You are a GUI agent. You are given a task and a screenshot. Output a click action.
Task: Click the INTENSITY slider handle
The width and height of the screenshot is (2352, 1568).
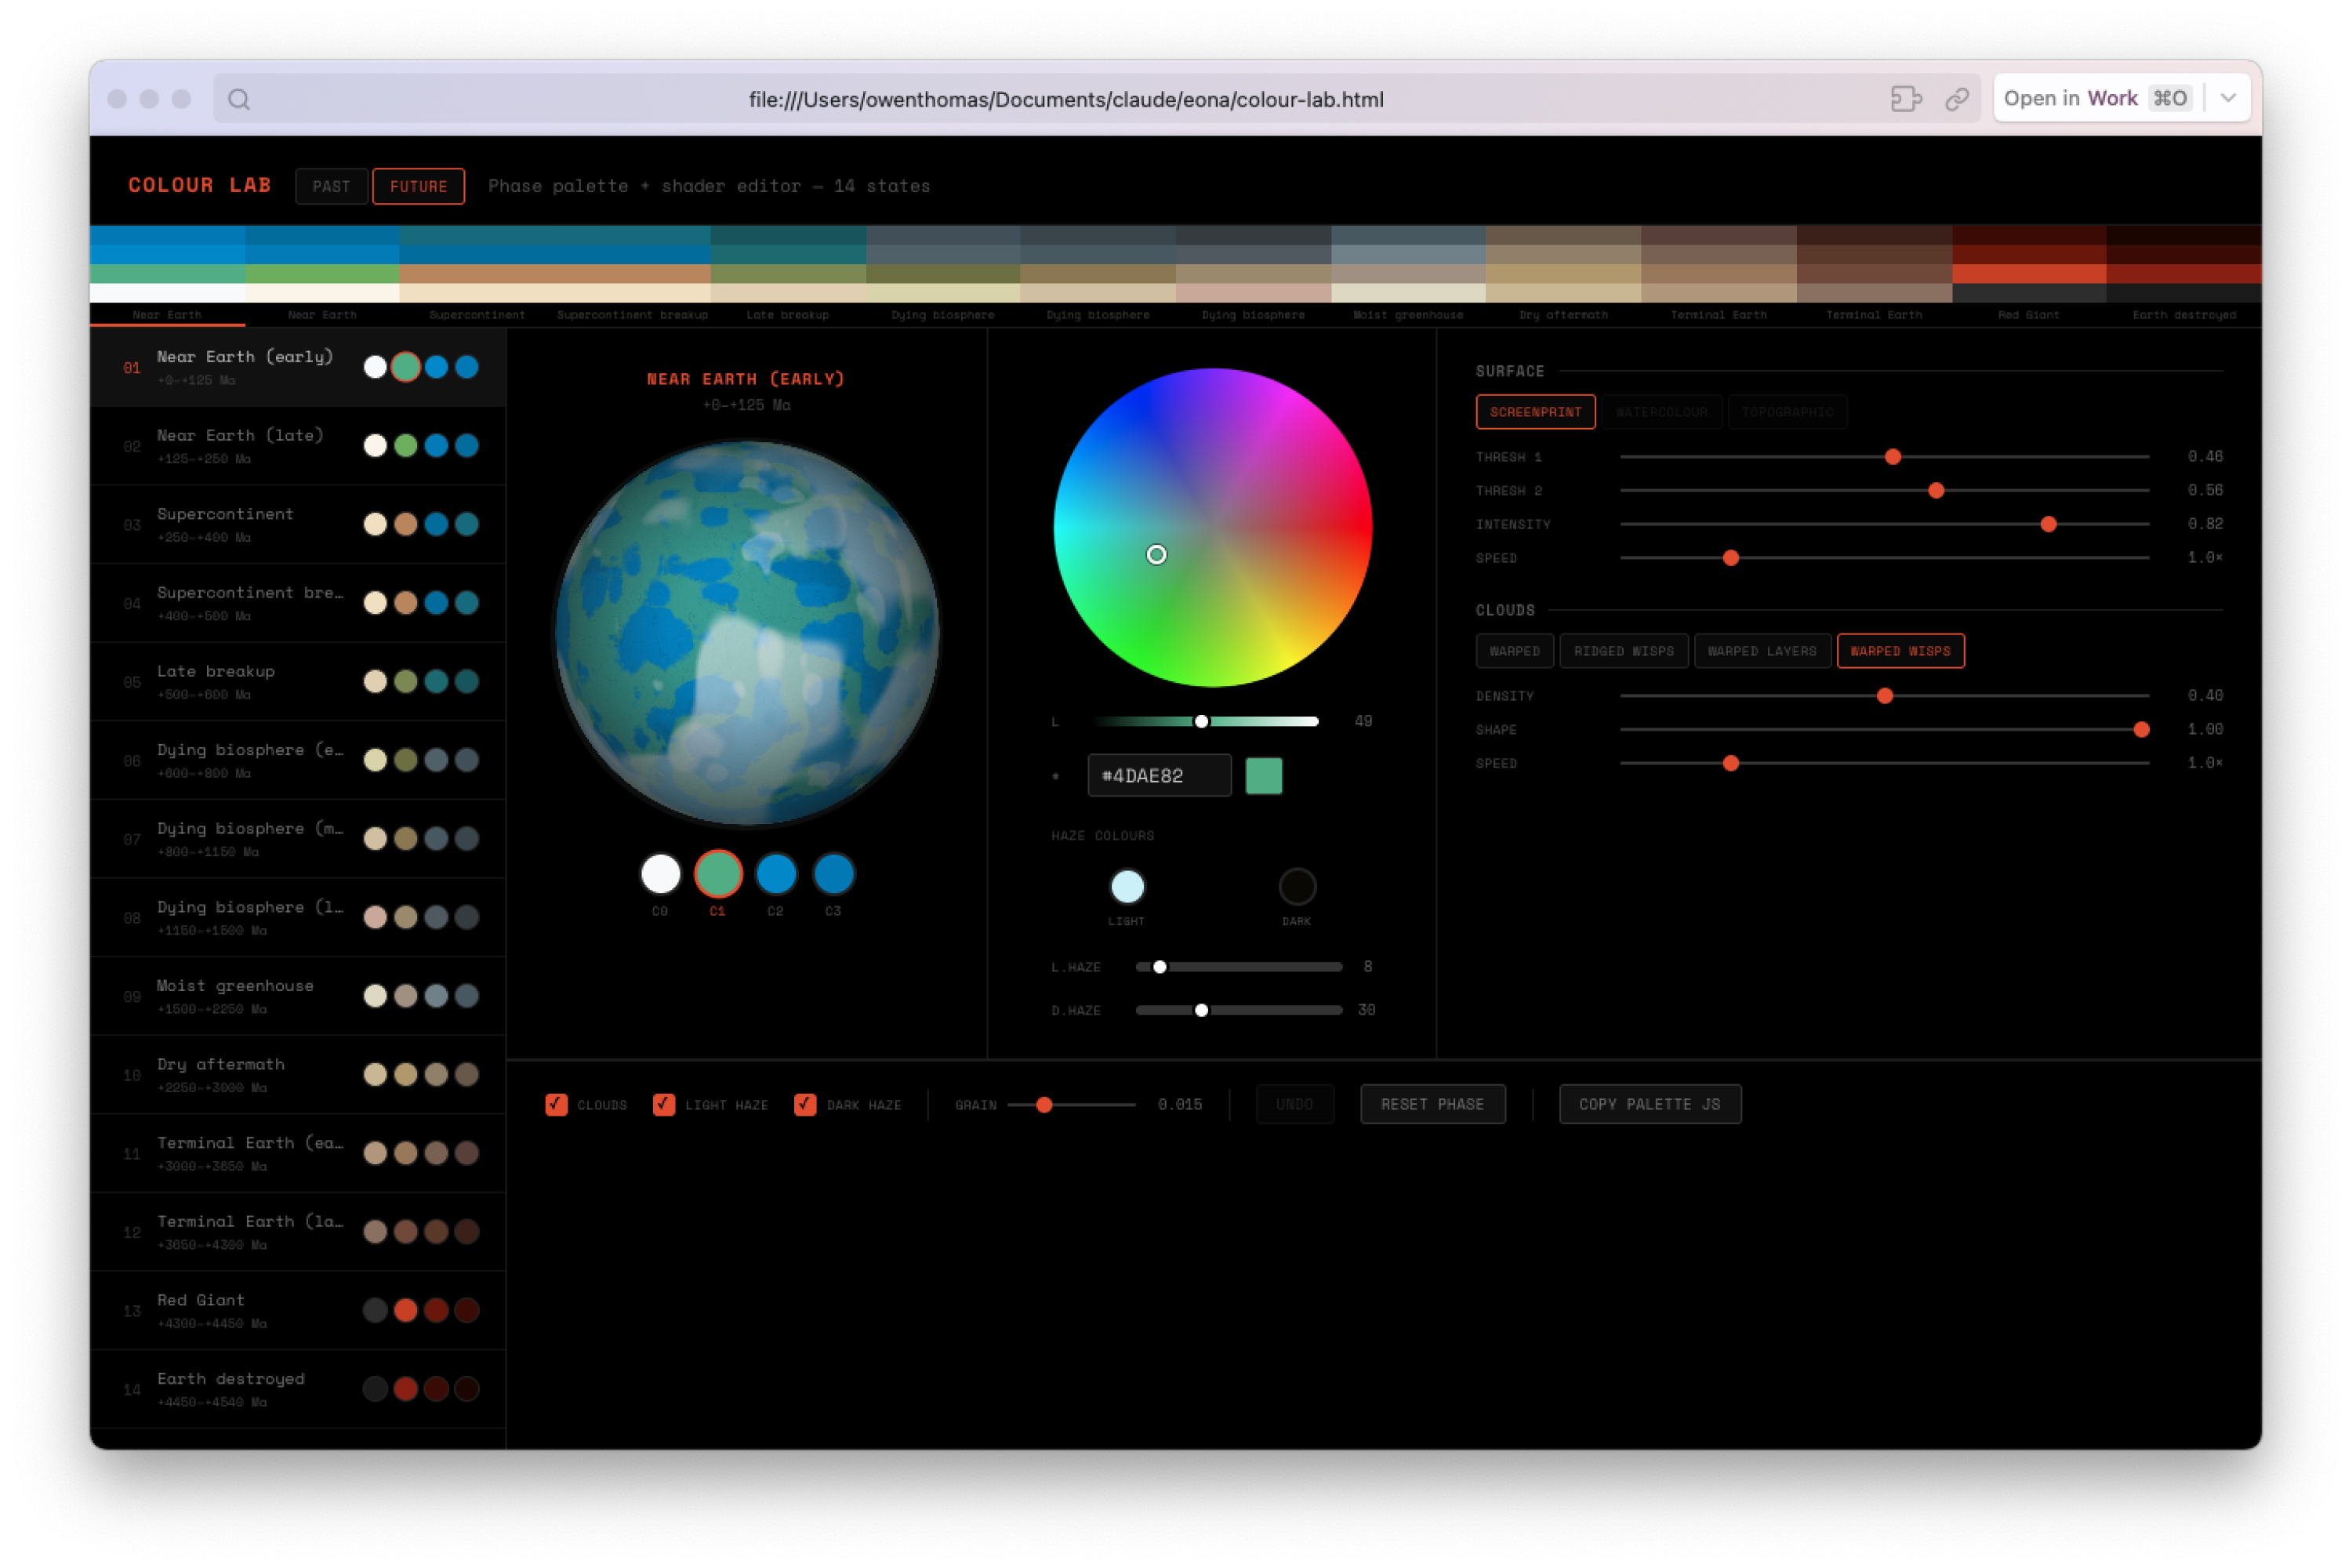coord(2048,524)
